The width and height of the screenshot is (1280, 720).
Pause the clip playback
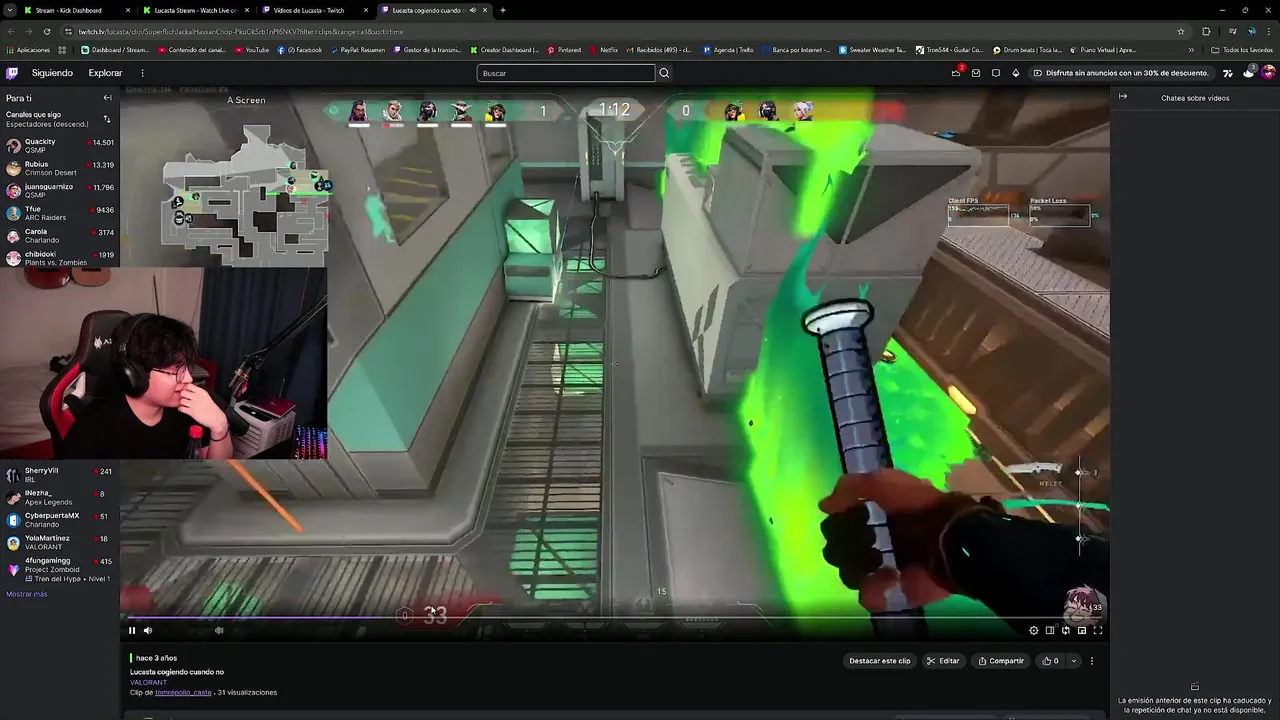(131, 630)
